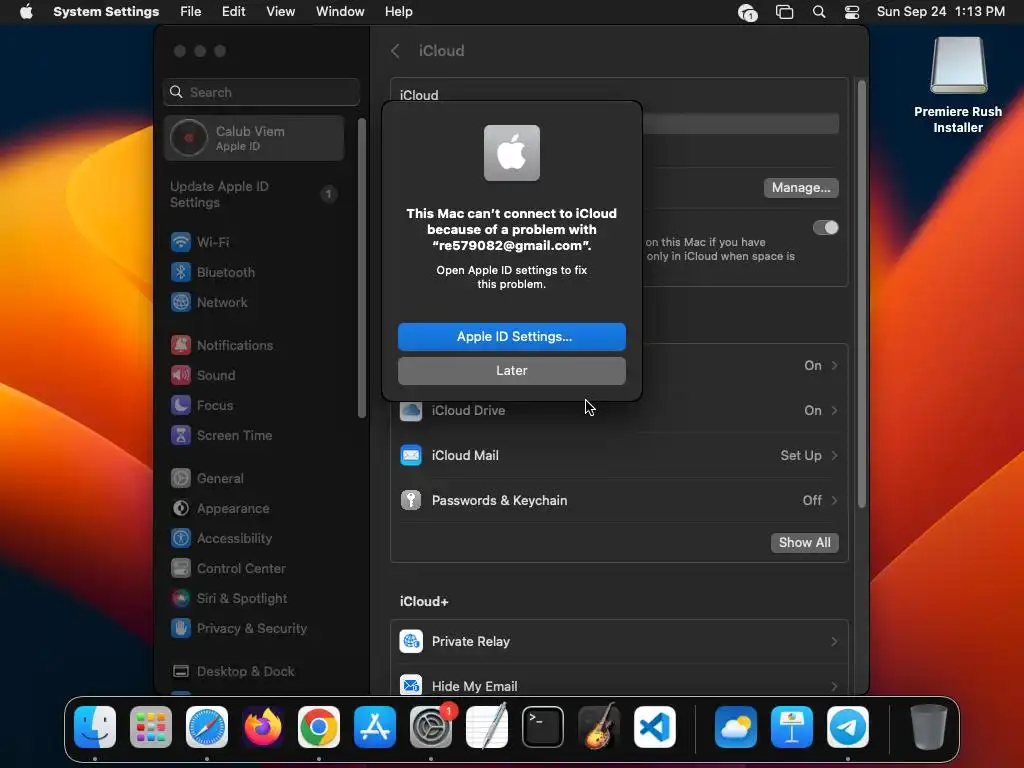Click the Apple ID Settings… button
Screen dimensions: 1024x768
pyautogui.click(x=511, y=336)
